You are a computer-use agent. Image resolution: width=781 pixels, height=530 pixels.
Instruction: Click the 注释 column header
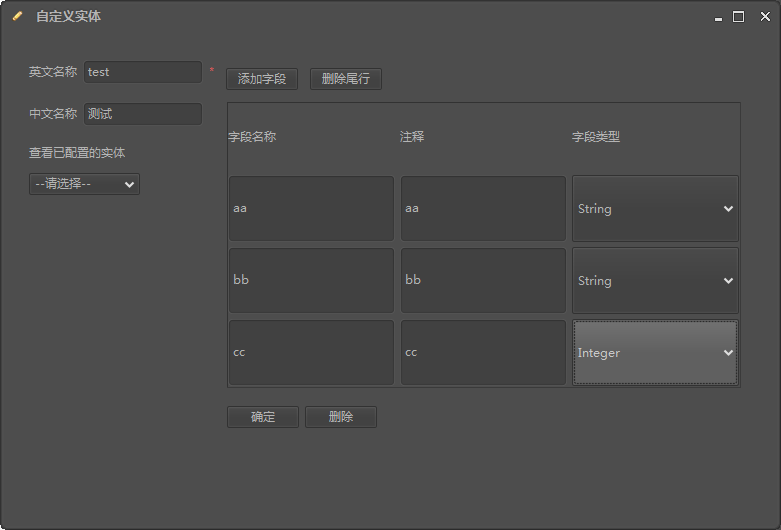click(x=412, y=136)
